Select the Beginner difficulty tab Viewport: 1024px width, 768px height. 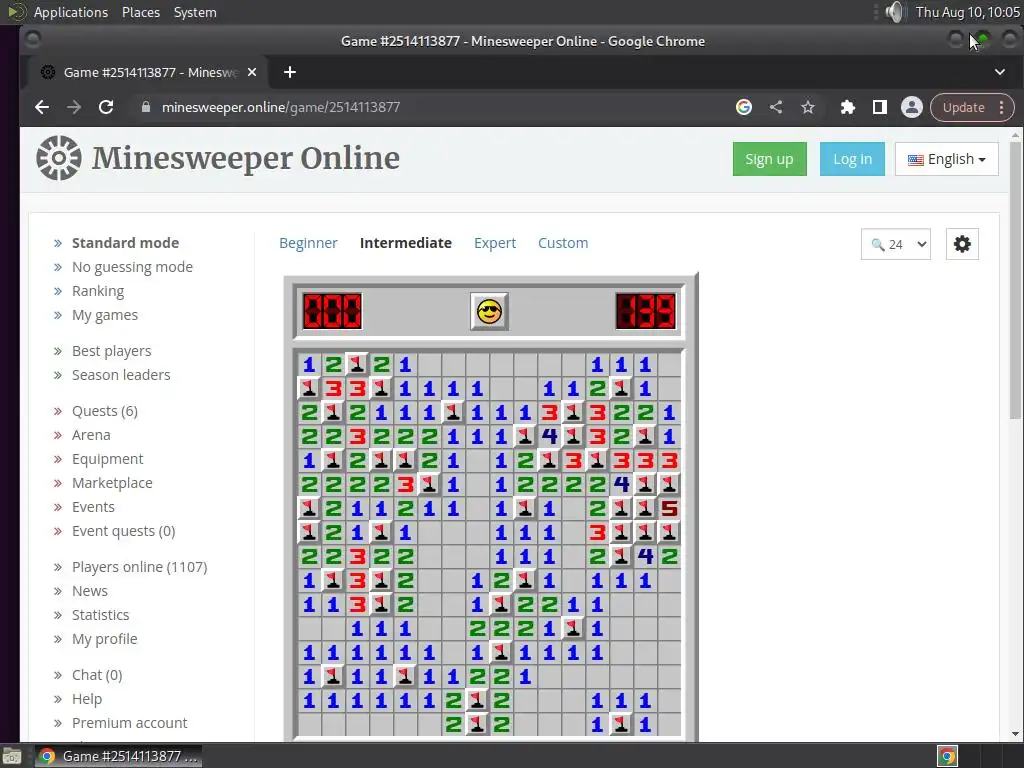click(x=308, y=243)
